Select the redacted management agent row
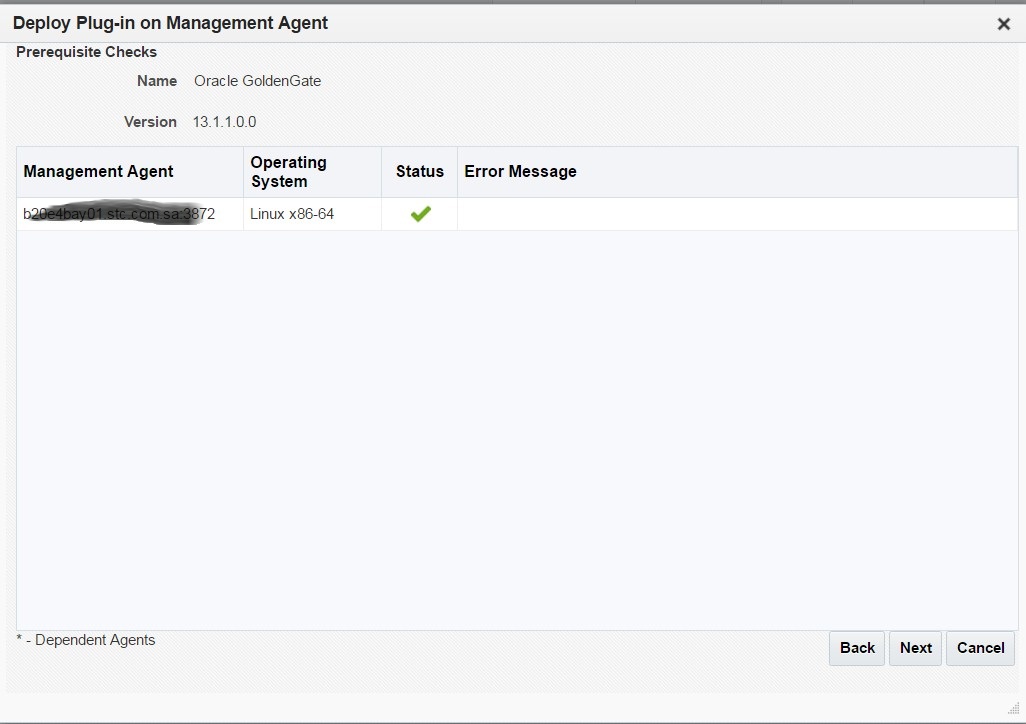 (118, 214)
